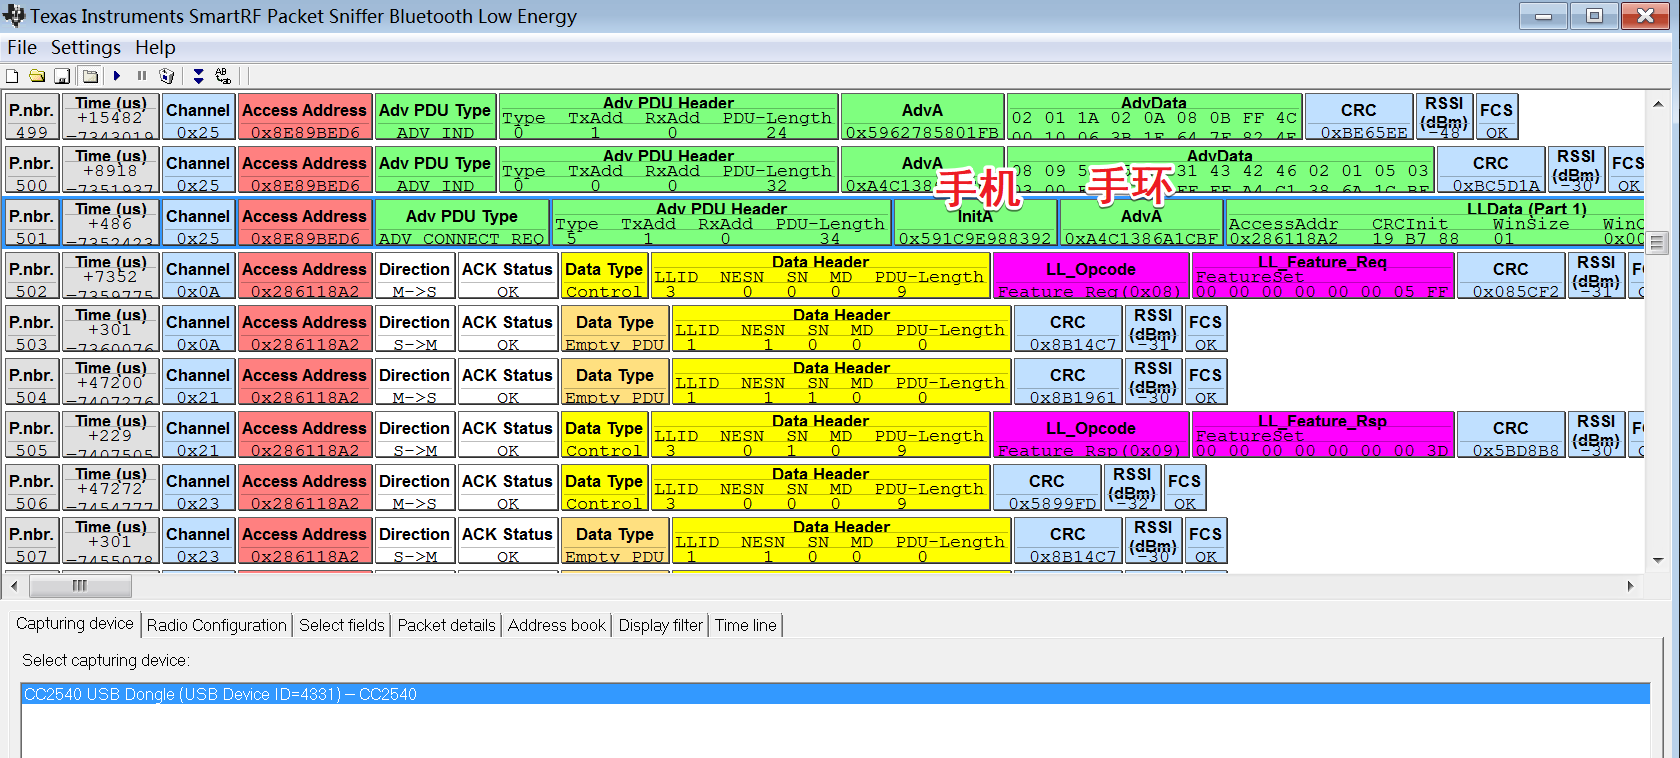Viewport: 1680px width, 758px height.
Task: Select packet number 499 cell
Action: (x=32, y=117)
